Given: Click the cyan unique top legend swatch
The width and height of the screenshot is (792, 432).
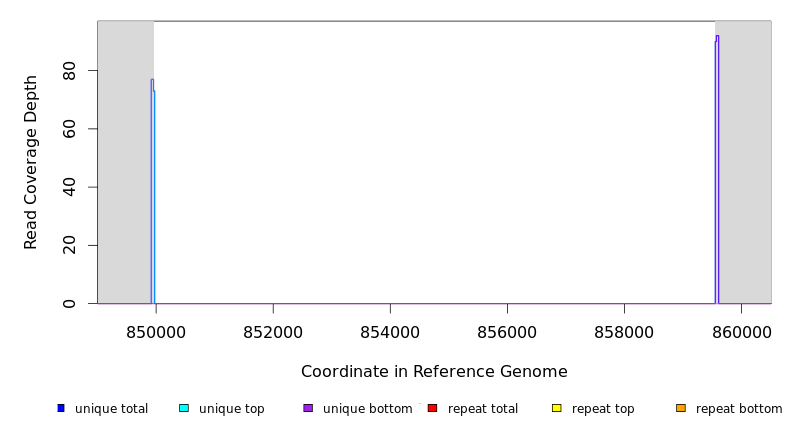Looking at the screenshot, I should coord(184,408).
